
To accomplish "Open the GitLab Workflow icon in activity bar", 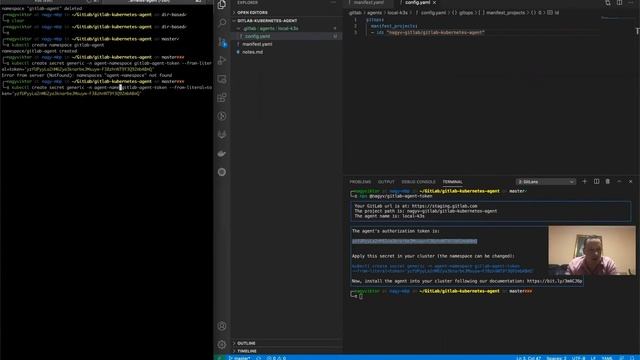I will click(x=222, y=135).
